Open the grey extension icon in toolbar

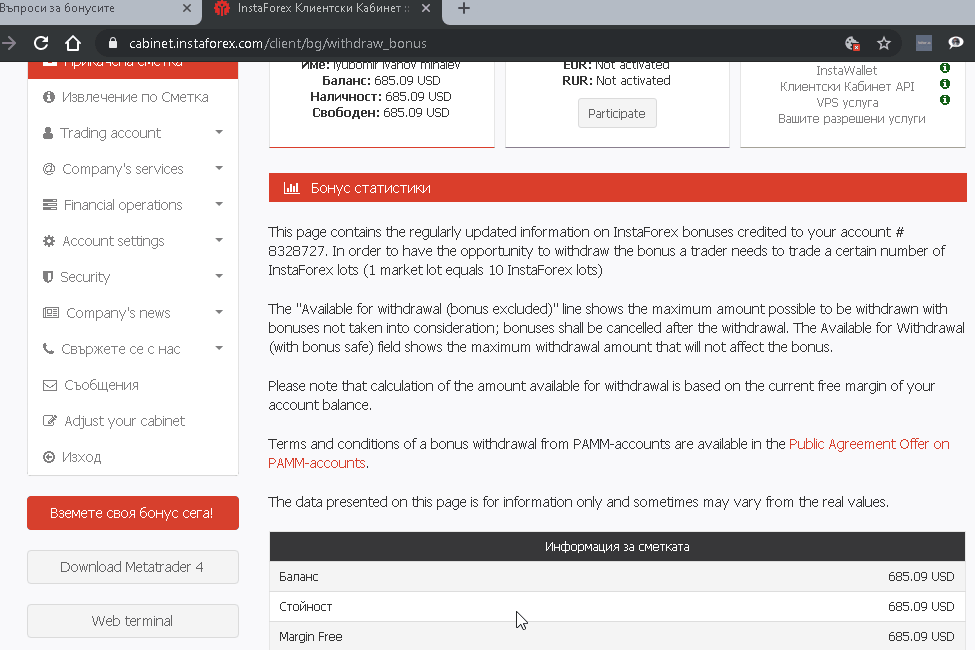click(x=924, y=43)
